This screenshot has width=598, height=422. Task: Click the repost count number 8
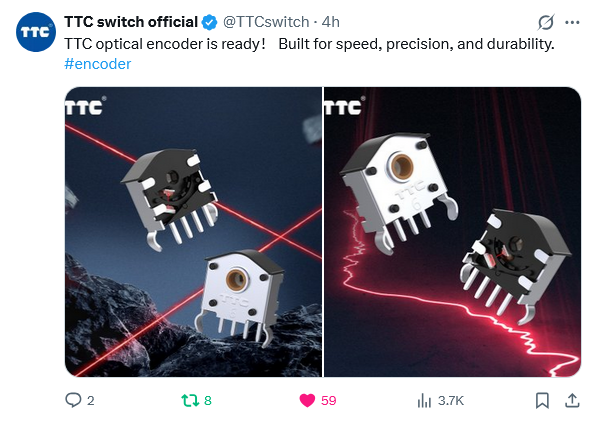pos(207,401)
